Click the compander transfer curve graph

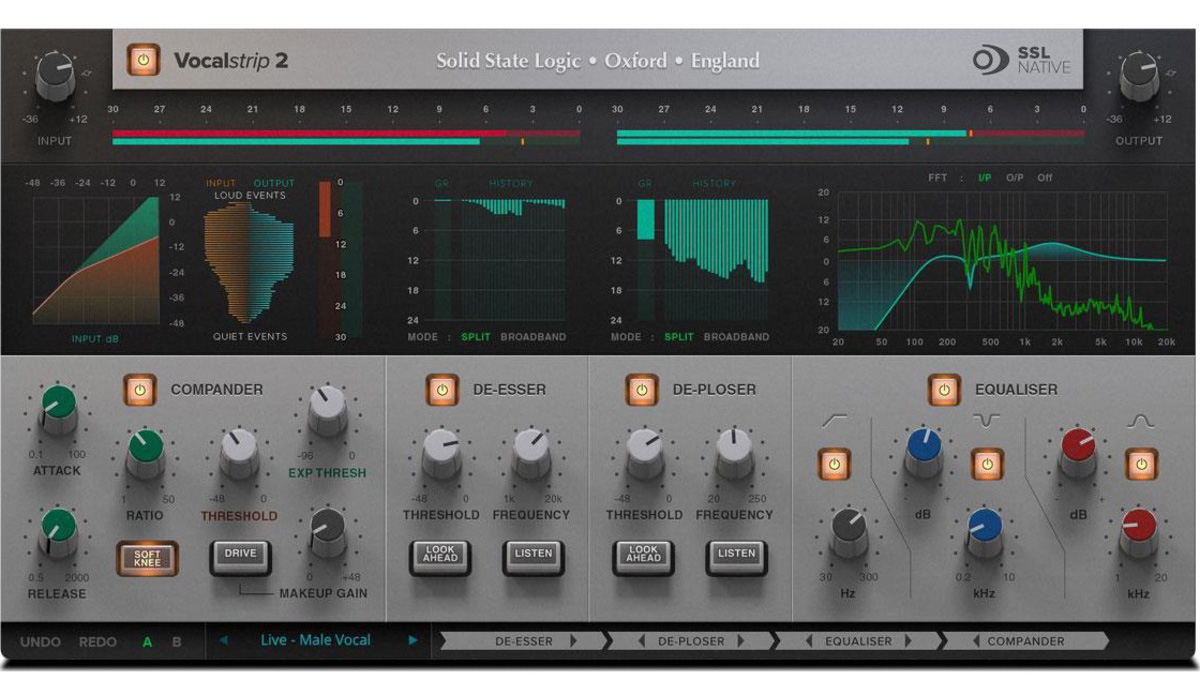click(96, 262)
